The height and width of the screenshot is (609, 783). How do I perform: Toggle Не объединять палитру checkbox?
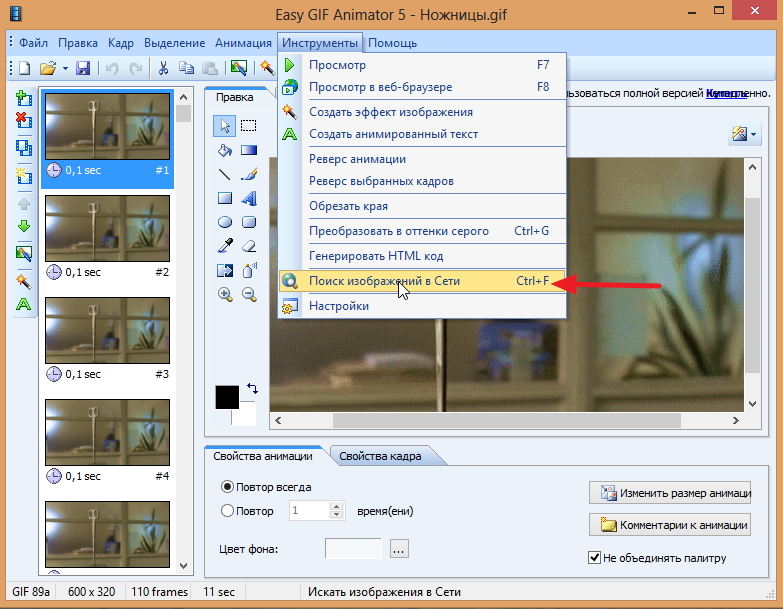point(594,558)
